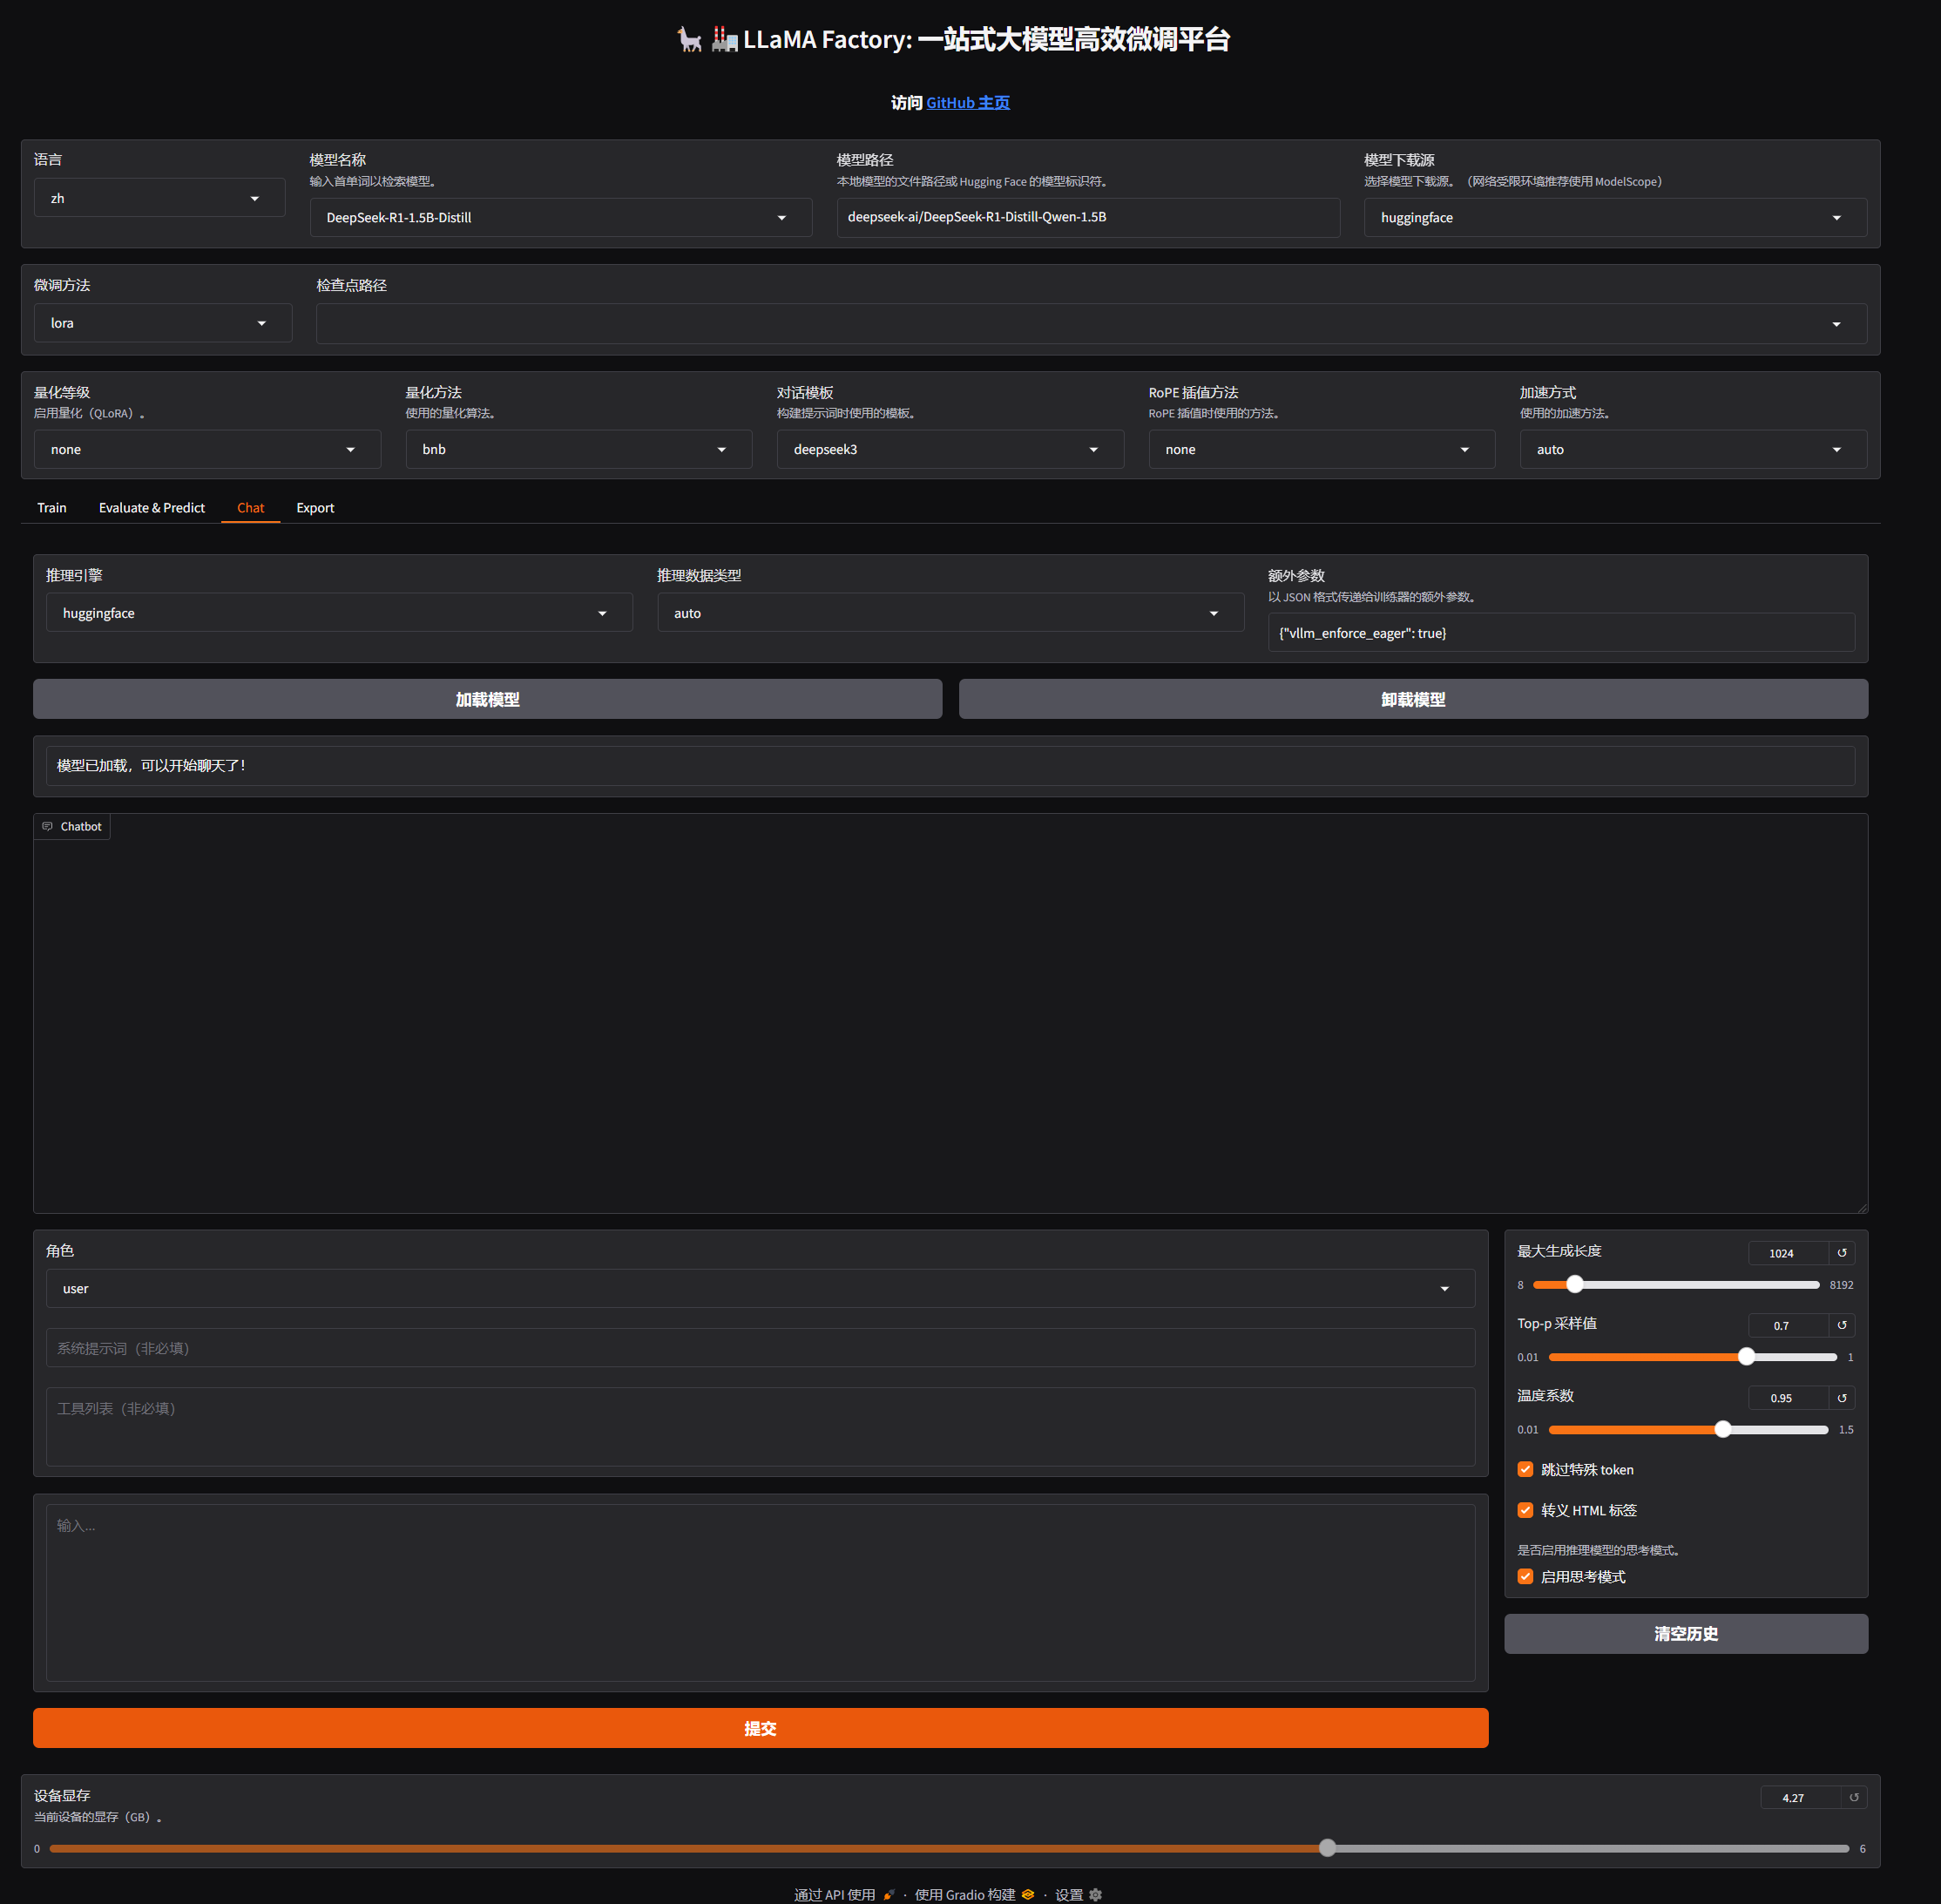Click the 提交 submit button
1941x1904 pixels.
[x=760, y=1728]
